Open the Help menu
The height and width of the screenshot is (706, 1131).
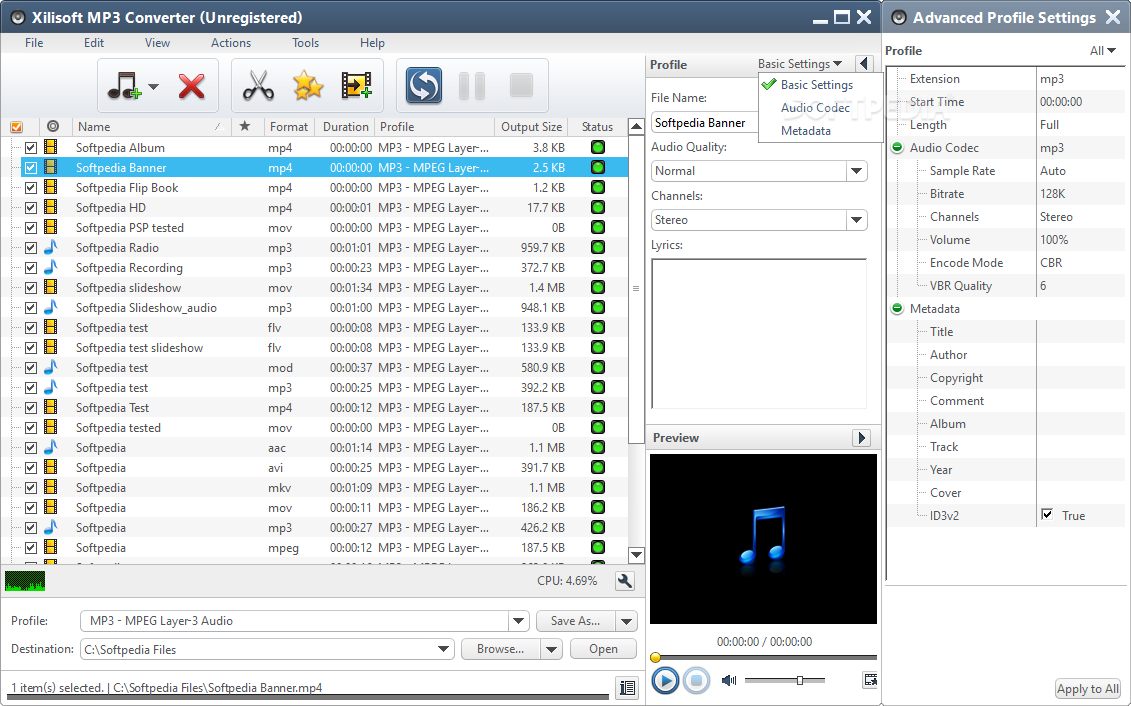(x=372, y=43)
